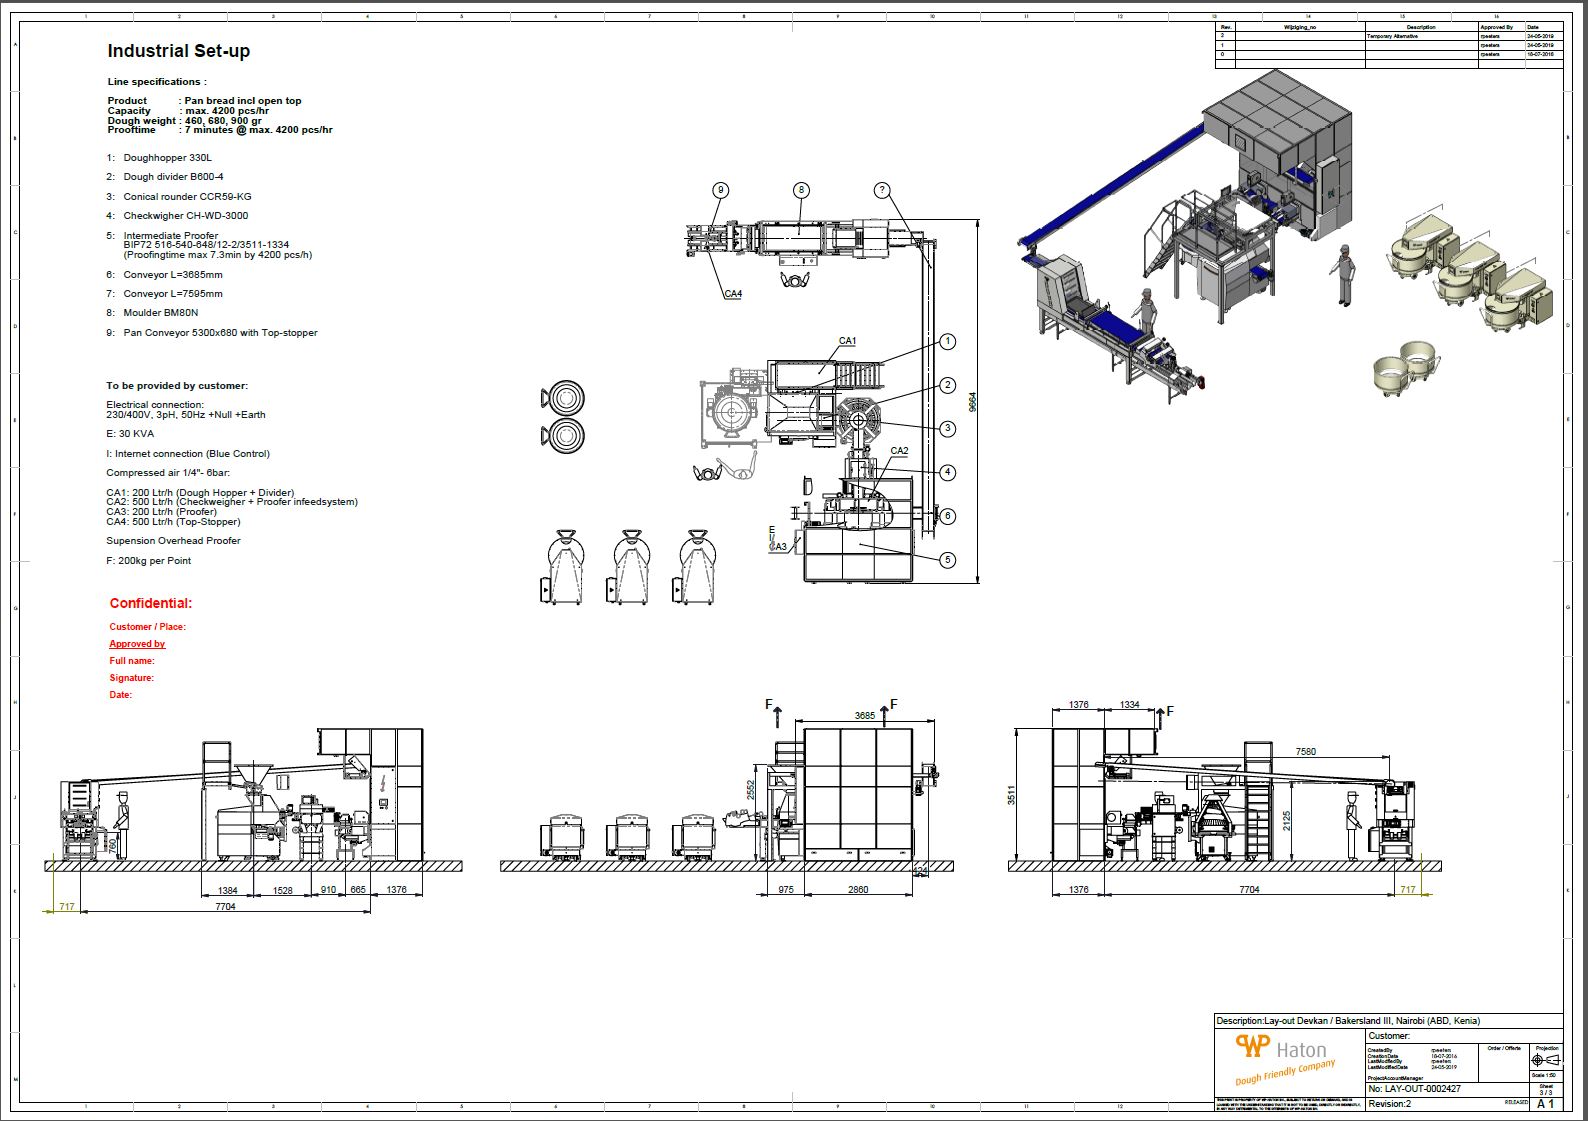Click balloon number 8 above the moulder
Image resolution: width=1588 pixels, height=1121 pixels.
pyautogui.click(x=801, y=190)
